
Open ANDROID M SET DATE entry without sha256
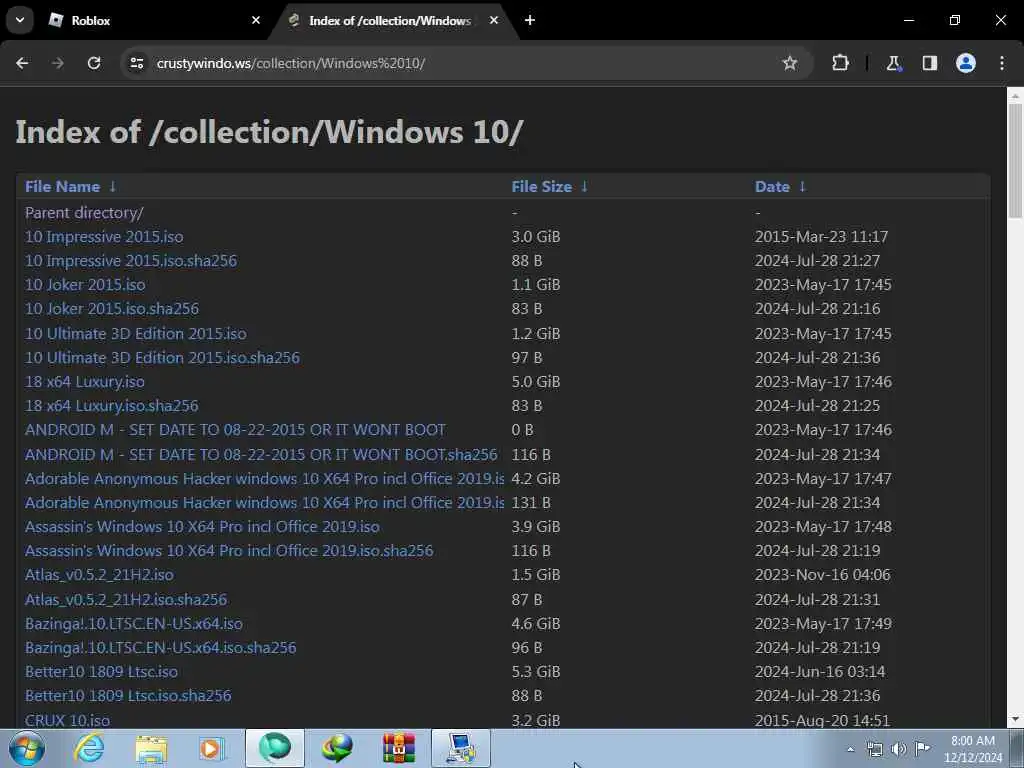[235, 430]
